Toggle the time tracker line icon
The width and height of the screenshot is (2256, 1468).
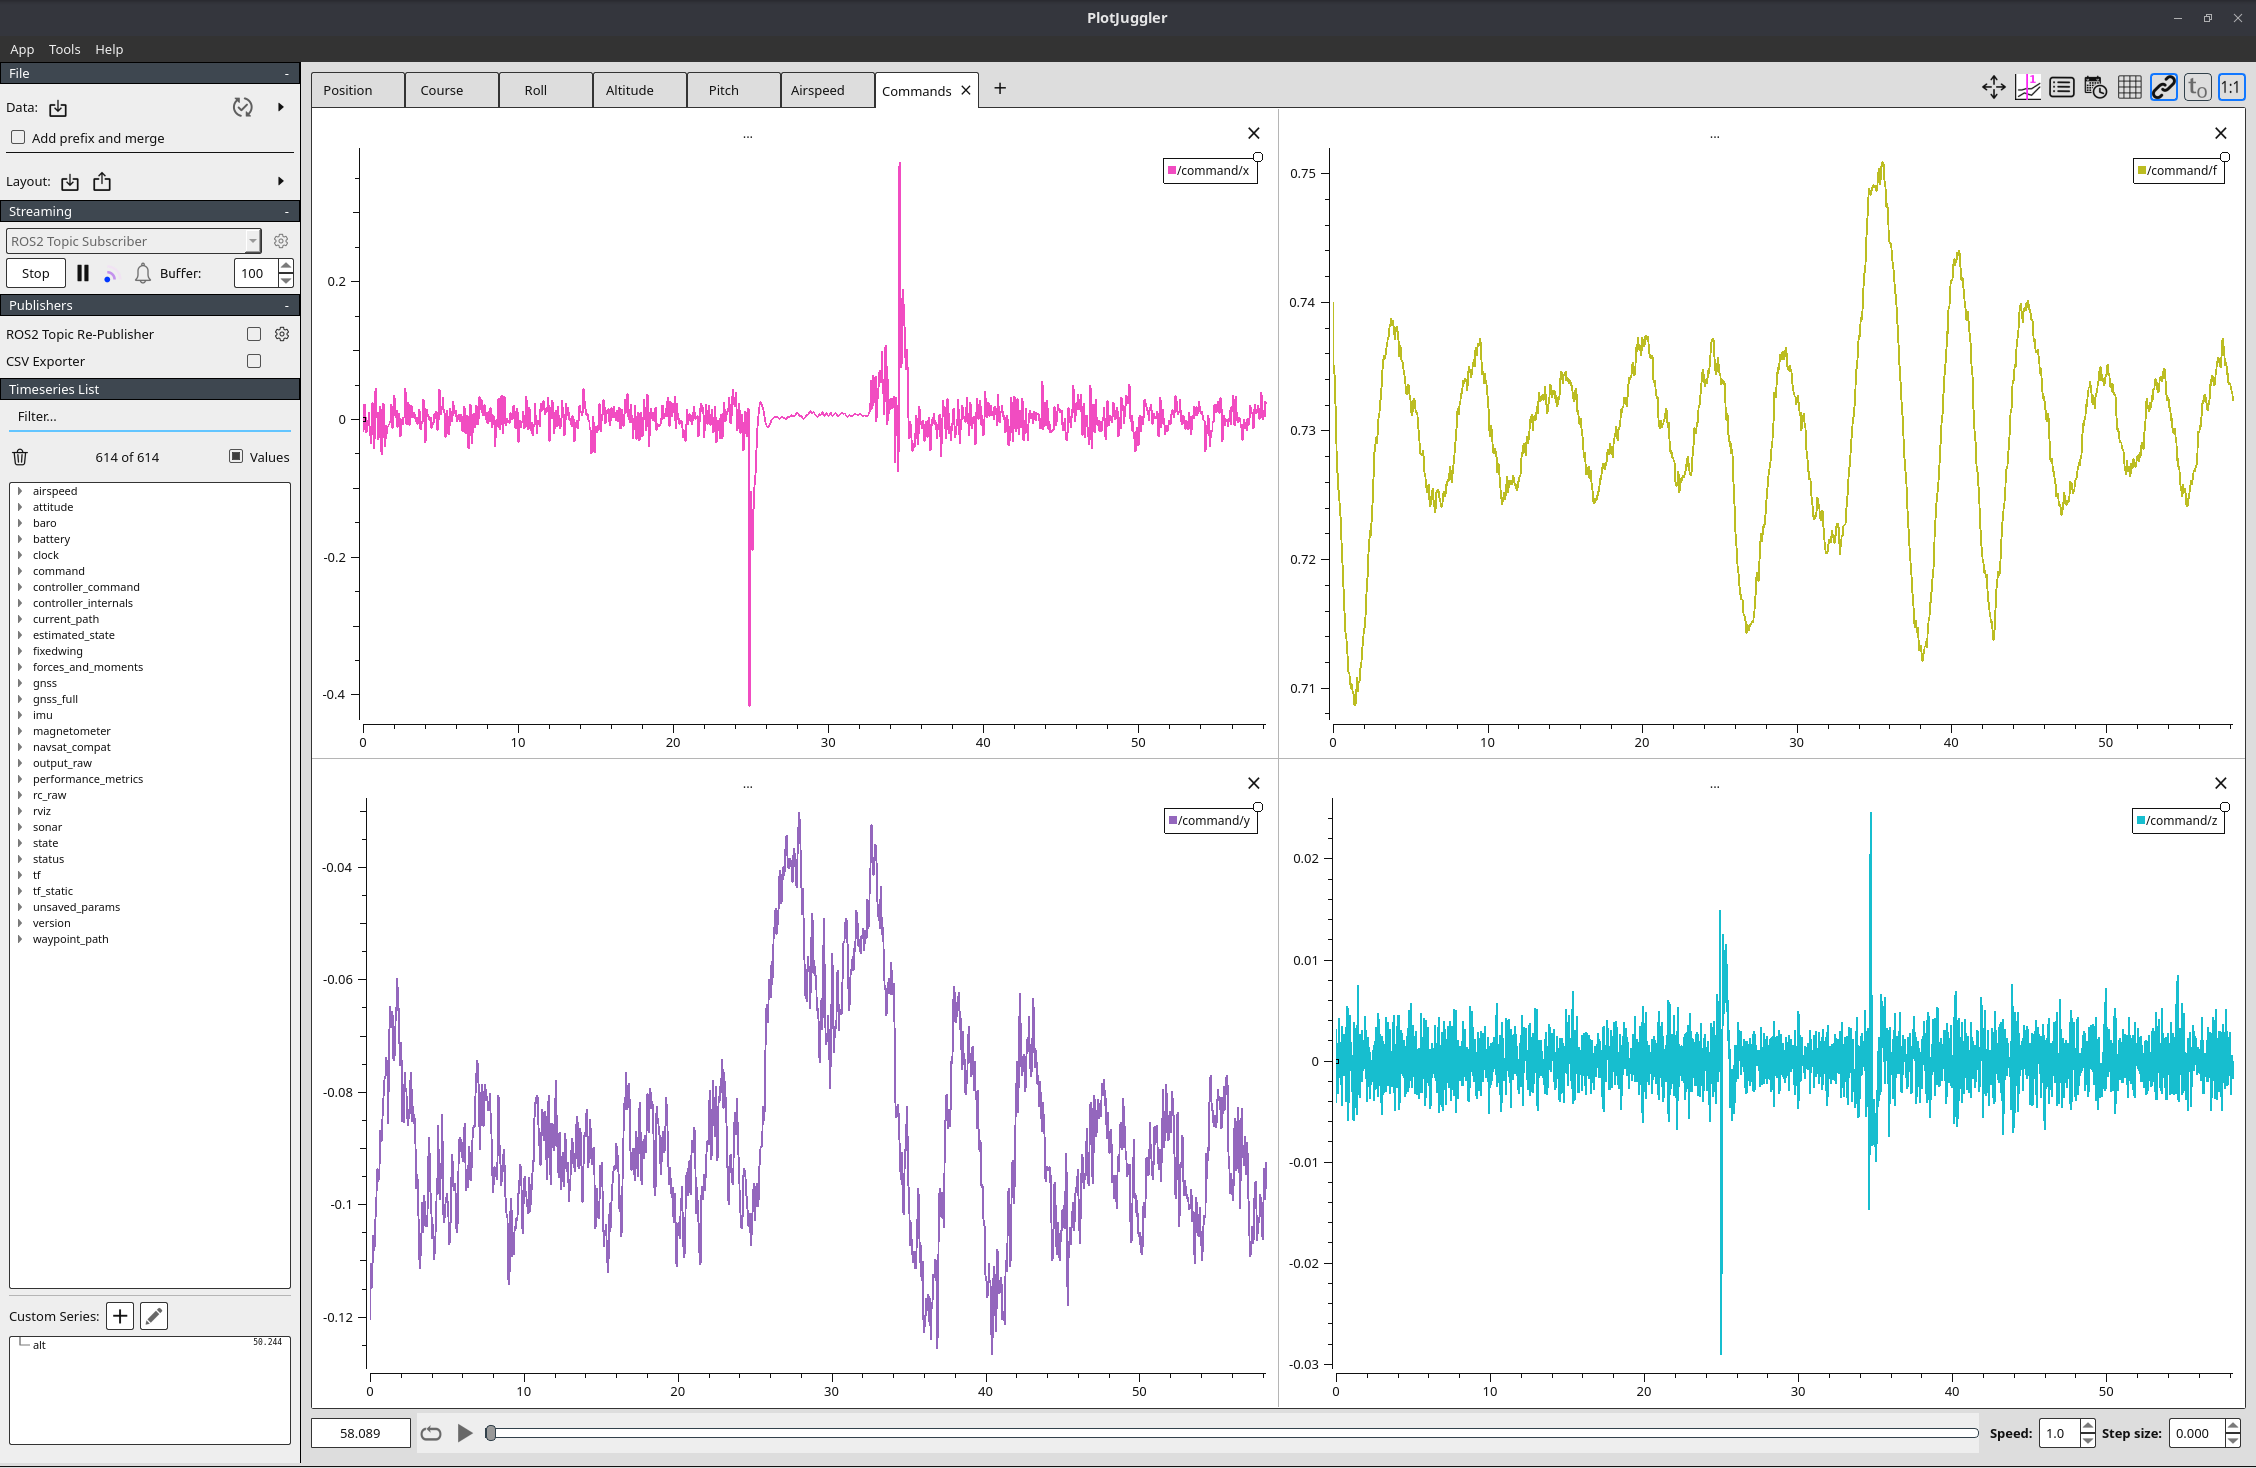2027,88
